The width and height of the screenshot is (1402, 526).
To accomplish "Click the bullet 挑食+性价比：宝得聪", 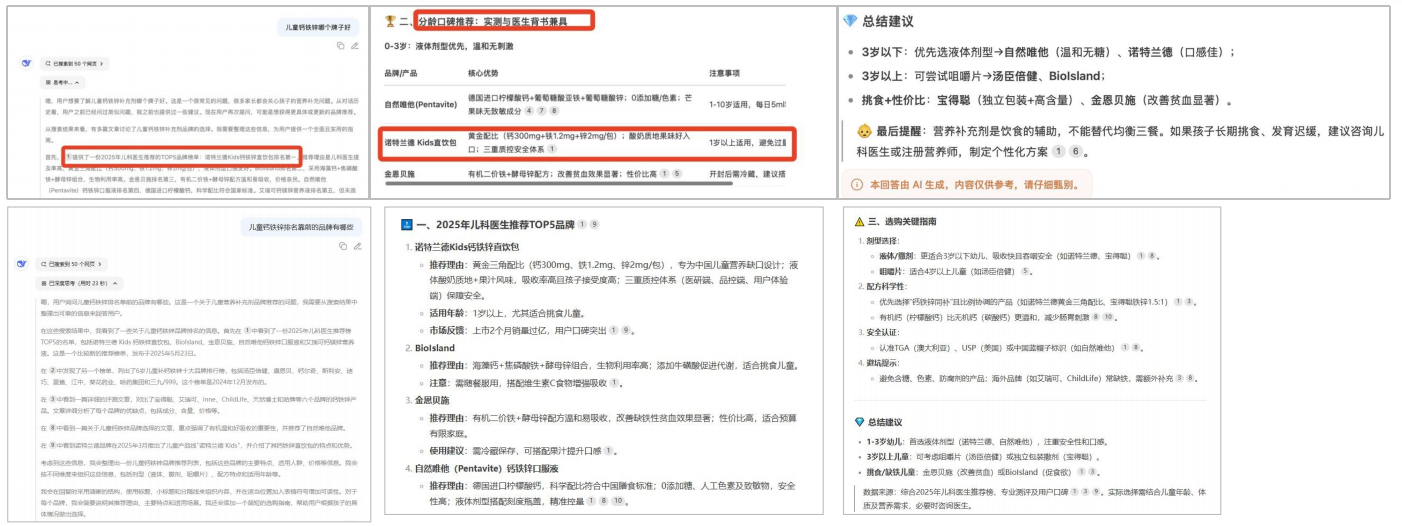I will (1046, 101).
